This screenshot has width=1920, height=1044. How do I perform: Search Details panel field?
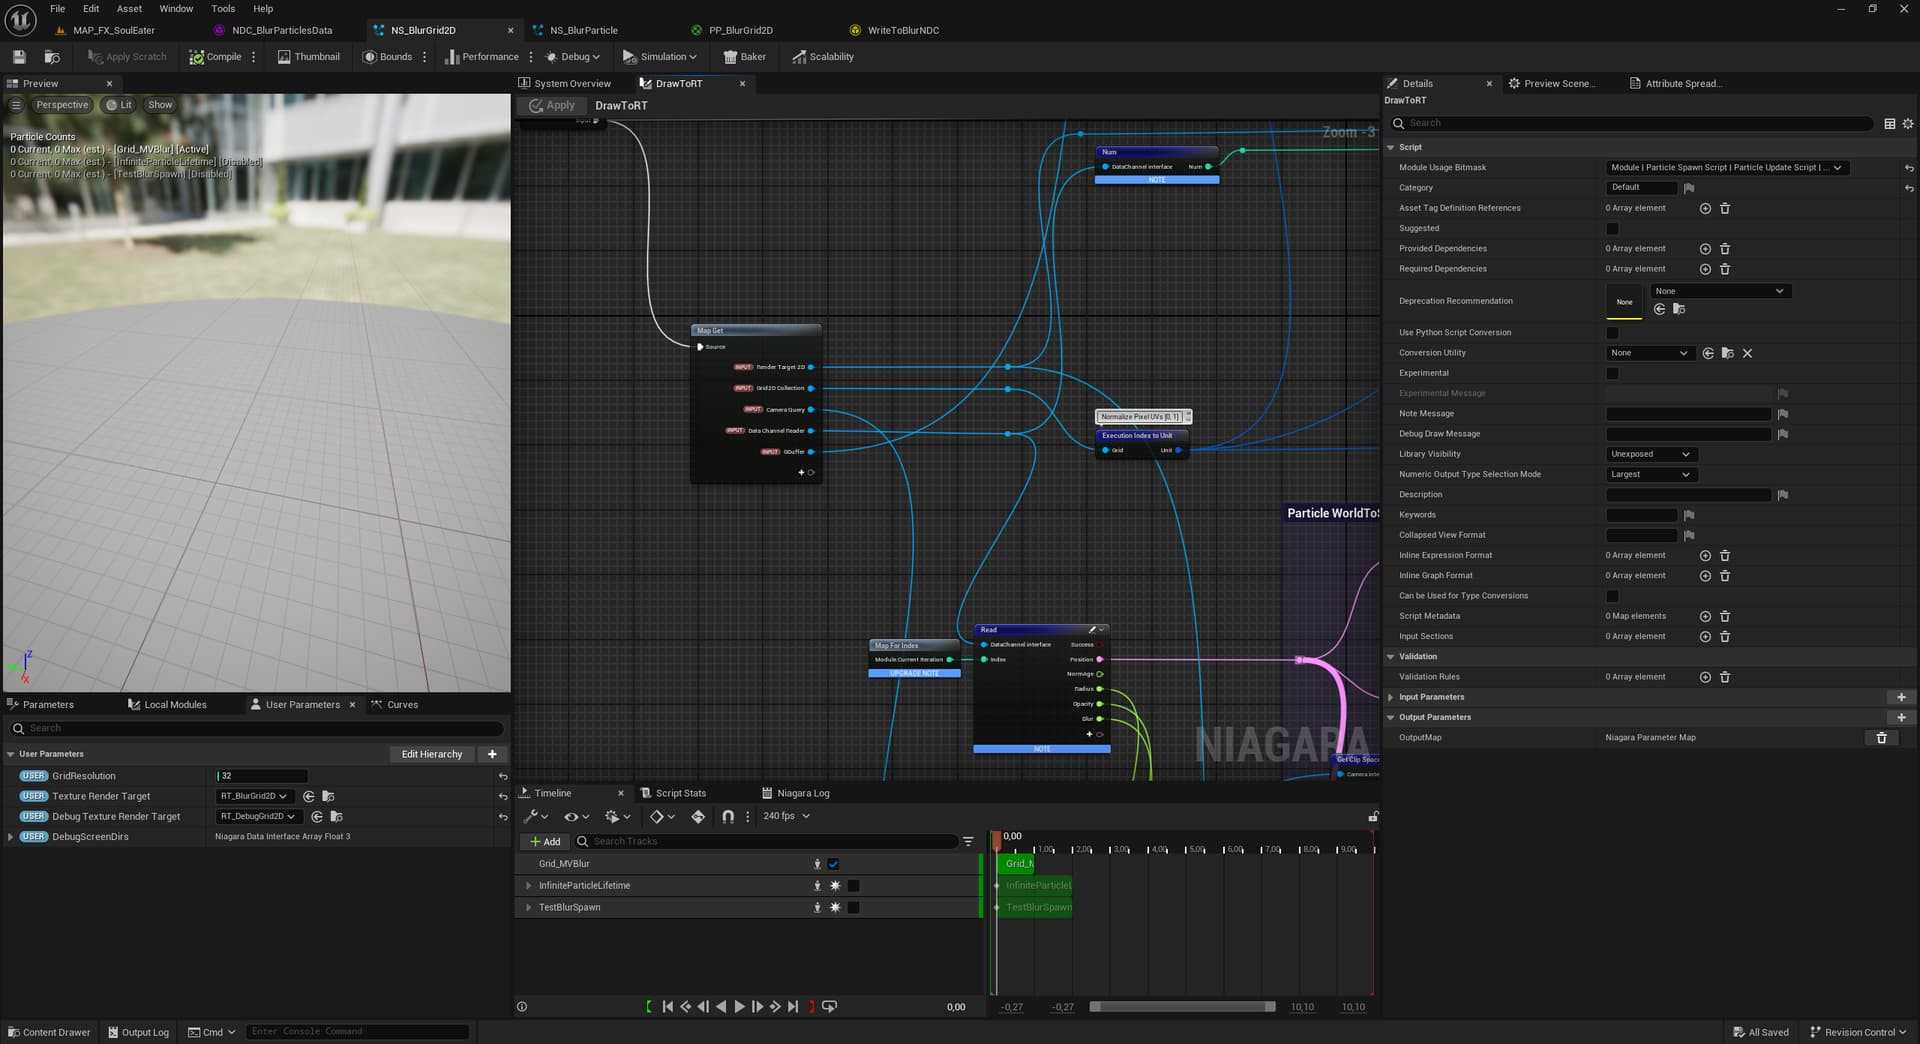click(x=1631, y=123)
